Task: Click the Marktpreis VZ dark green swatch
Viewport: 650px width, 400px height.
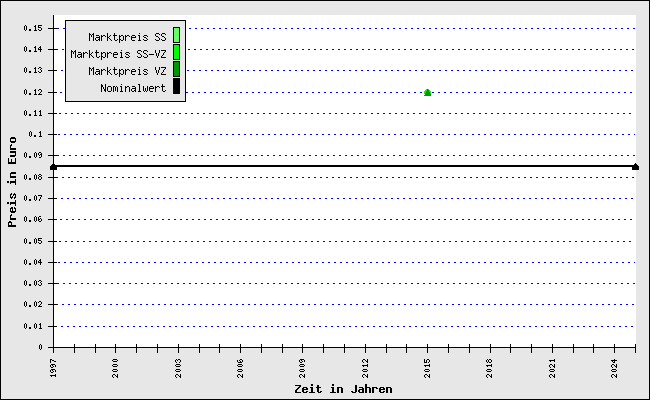Action: pos(177,69)
